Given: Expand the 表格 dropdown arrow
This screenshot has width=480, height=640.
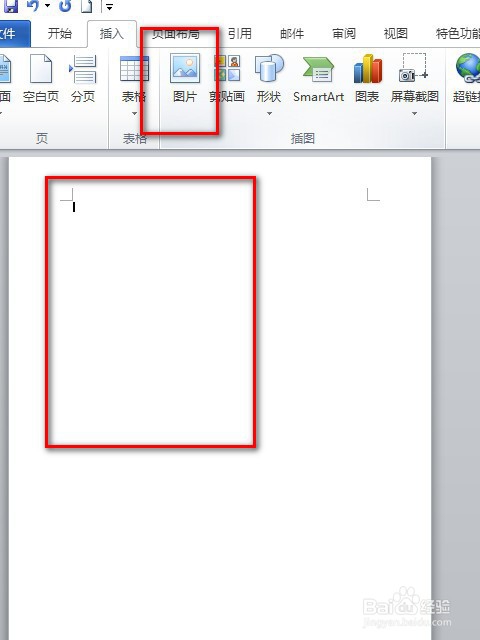Looking at the screenshot, I should [x=134, y=113].
